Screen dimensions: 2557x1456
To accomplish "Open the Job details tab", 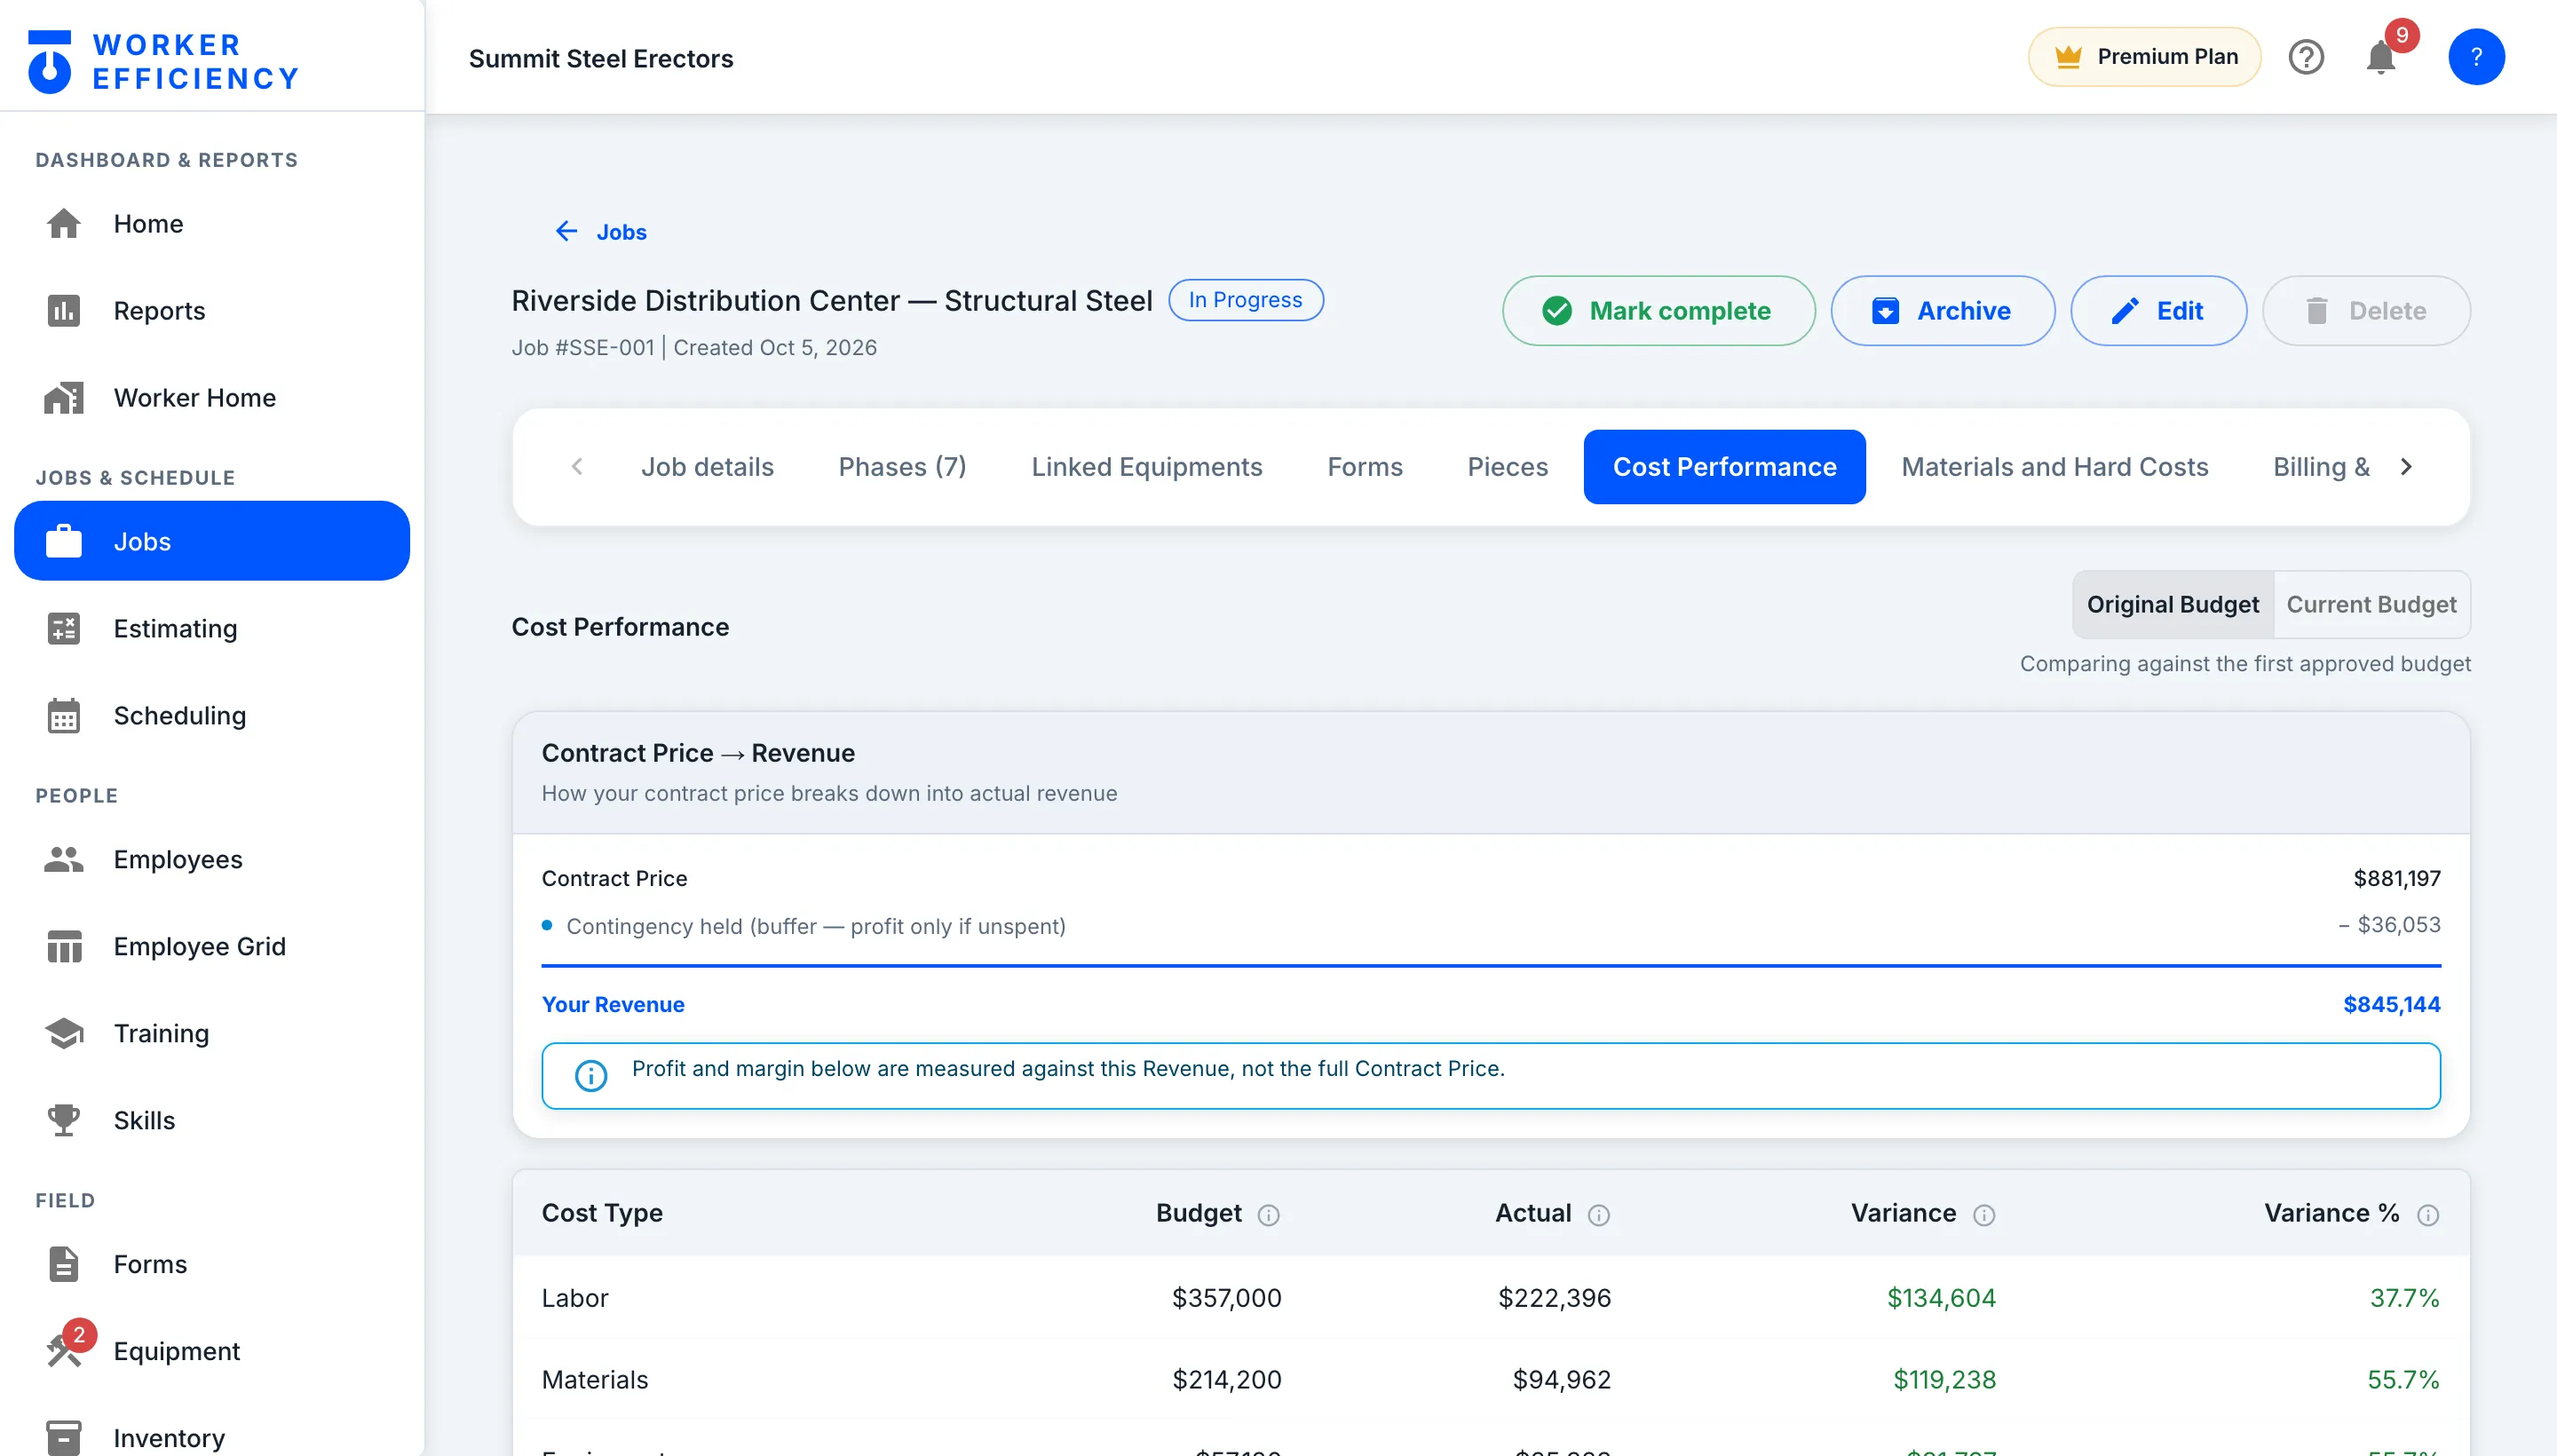I will (707, 466).
